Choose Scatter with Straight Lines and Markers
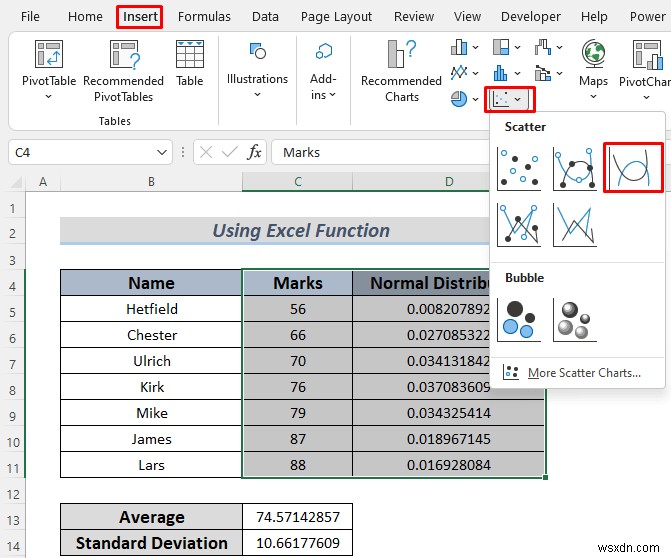Image resolution: width=671 pixels, height=558 pixels. (519, 225)
